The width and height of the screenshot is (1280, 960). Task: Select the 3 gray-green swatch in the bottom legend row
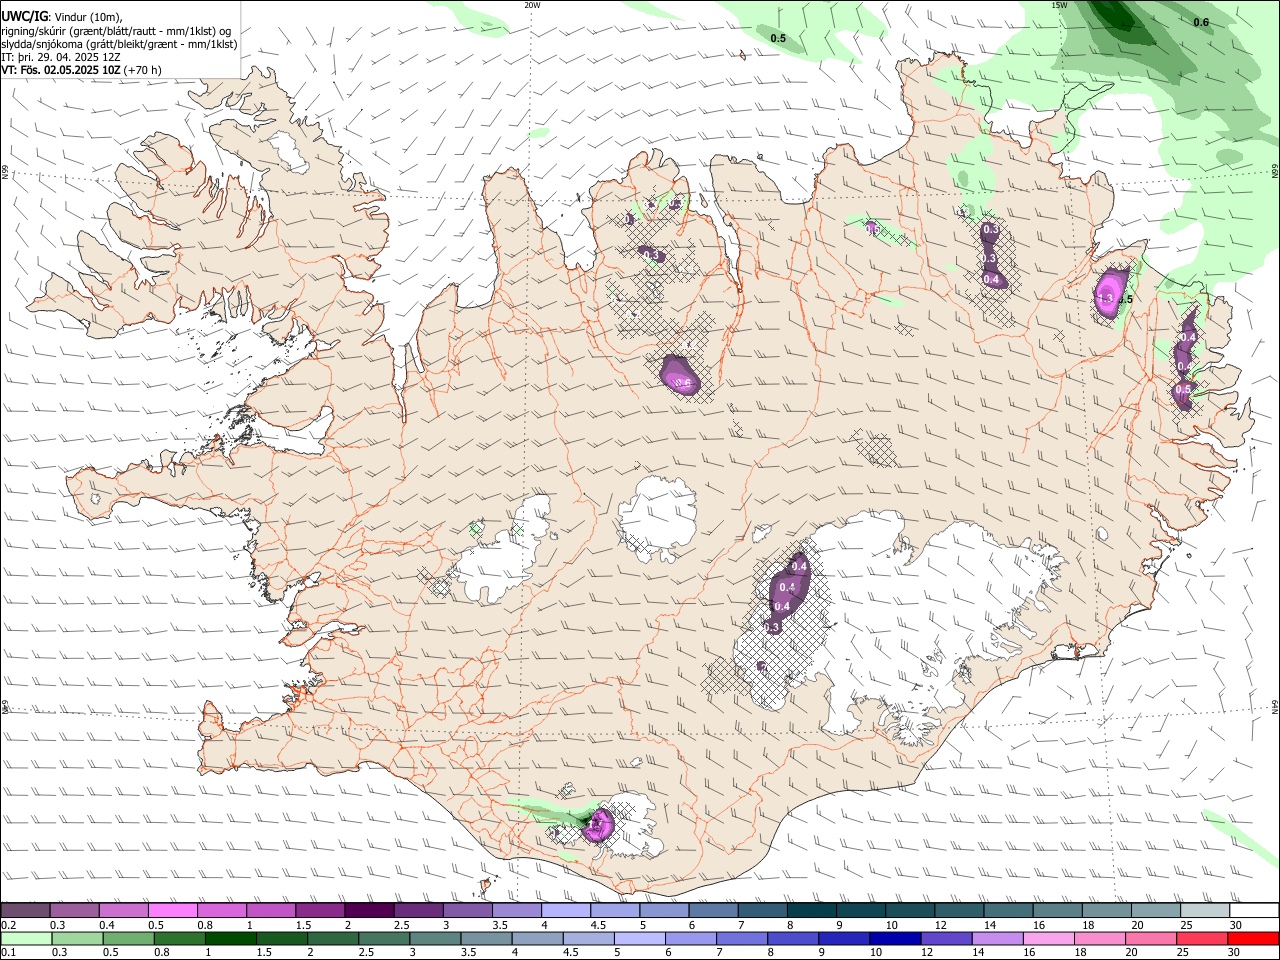434,939
